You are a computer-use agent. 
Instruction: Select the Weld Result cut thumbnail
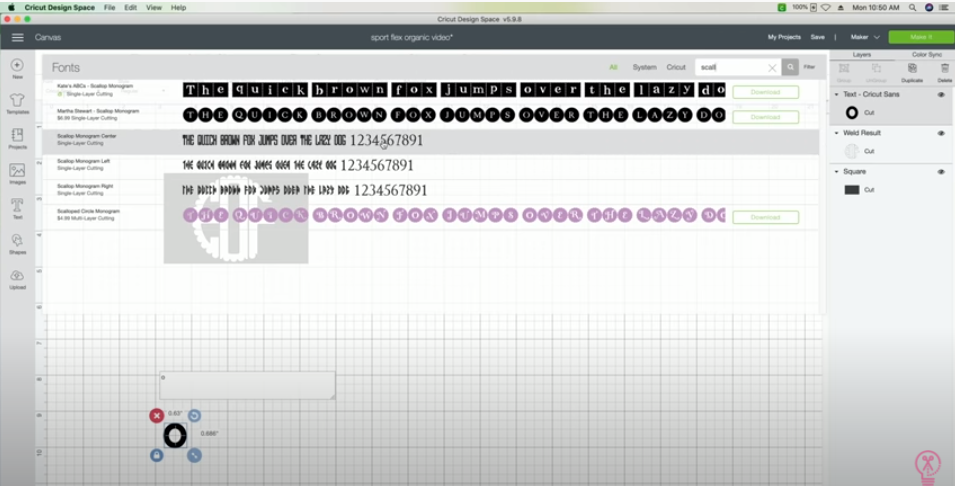(851, 151)
